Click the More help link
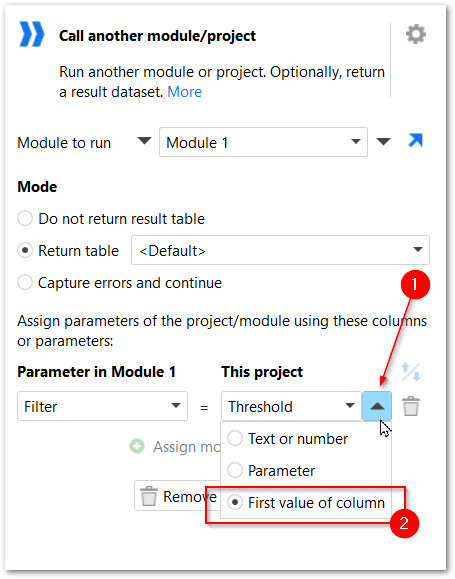 click(x=185, y=92)
